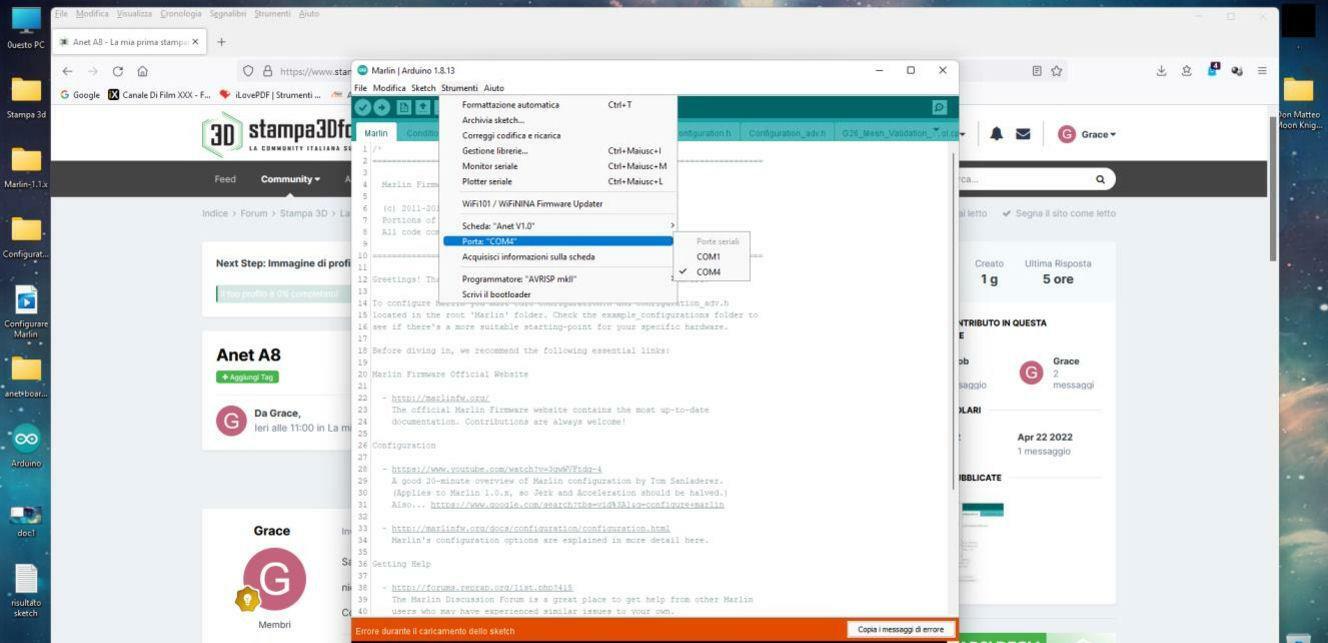Image resolution: width=1328 pixels, height=643 pixels.
Task: Open the File menu in Arduino
Action: (361, 88)
